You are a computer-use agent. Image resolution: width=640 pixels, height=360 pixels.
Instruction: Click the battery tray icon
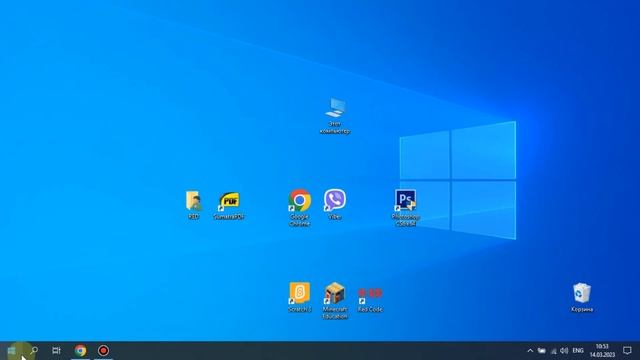pos(542,351)
